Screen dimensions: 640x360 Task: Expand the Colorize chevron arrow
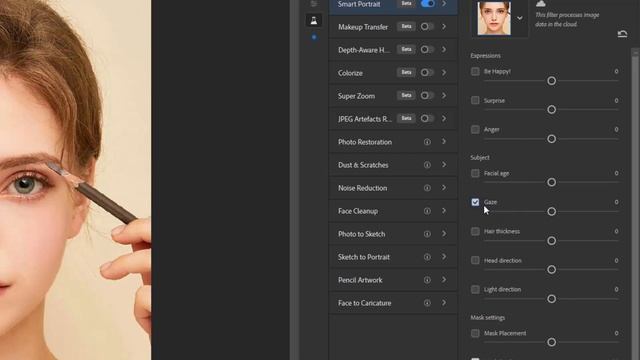coord(444,73)
